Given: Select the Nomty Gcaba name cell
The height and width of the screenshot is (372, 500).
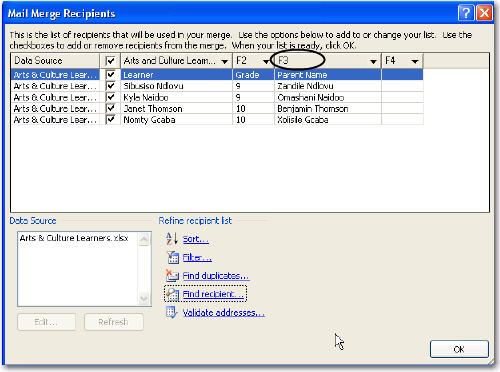Looking at the screenshot, I should 176,119.
